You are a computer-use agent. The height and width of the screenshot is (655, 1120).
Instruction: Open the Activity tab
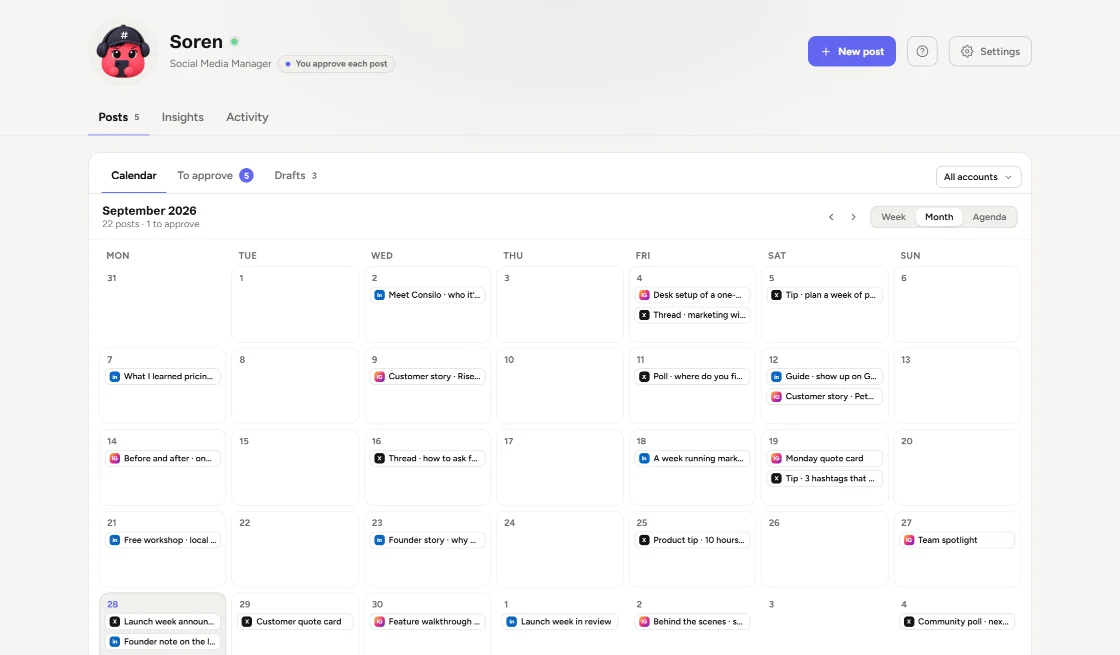click(x=247, y=117)
